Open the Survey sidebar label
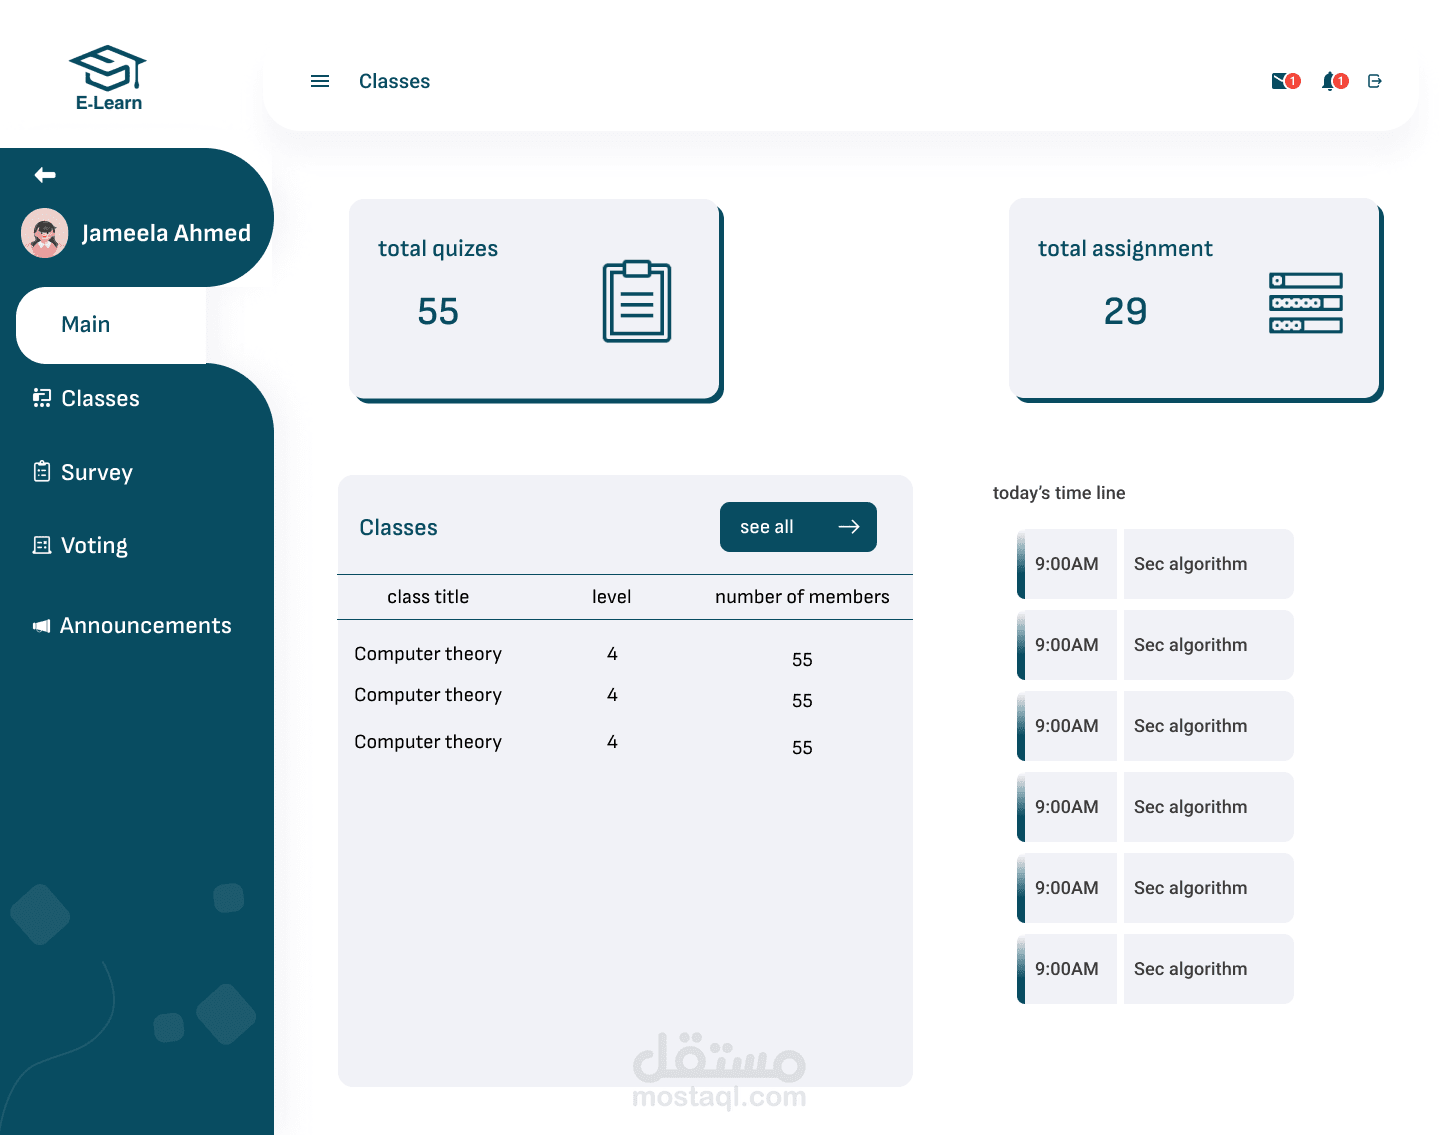This screenshot has height=1135, width=1440. pos(97,472)
